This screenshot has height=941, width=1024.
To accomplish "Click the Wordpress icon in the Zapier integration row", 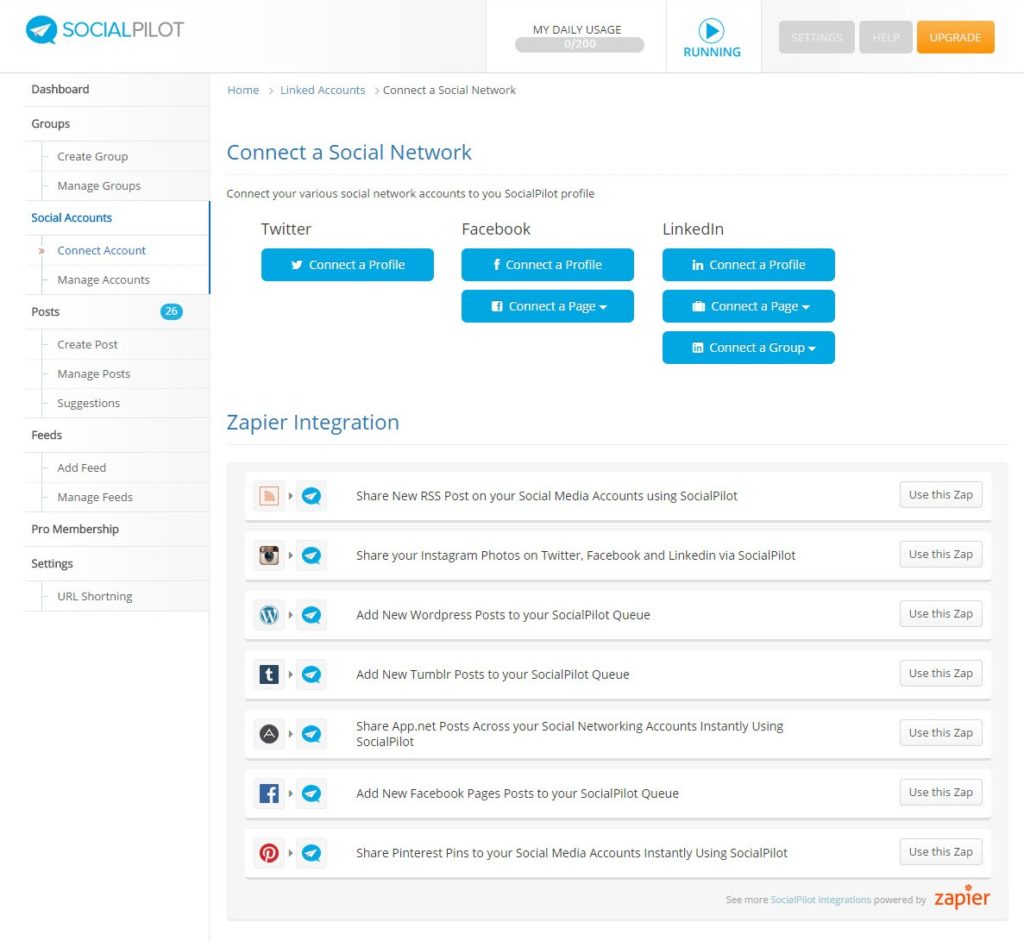I will tap(267, 613).
